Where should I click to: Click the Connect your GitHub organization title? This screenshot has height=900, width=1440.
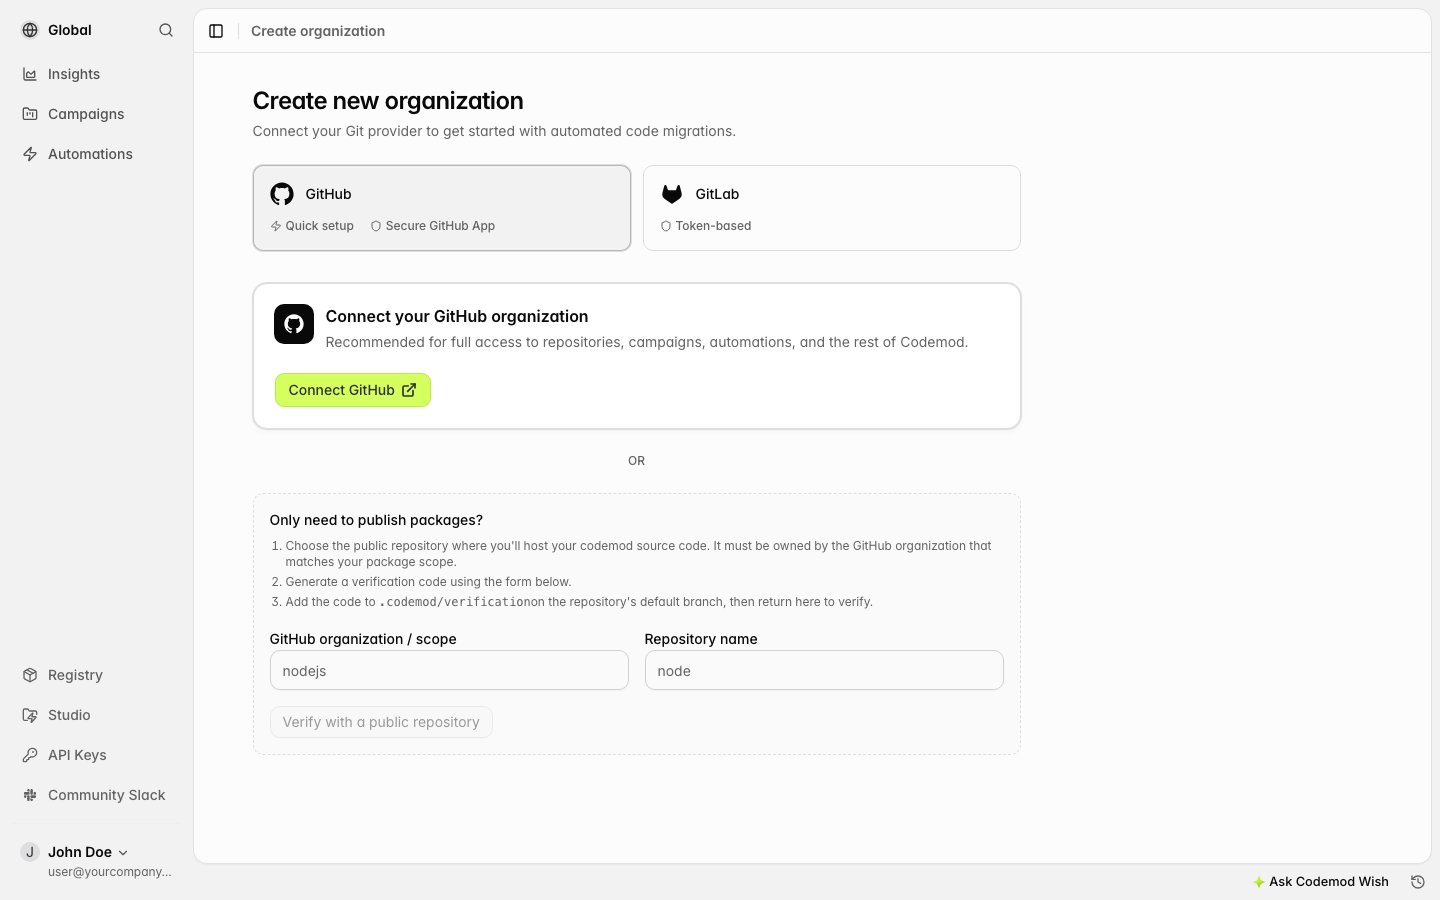457,316
